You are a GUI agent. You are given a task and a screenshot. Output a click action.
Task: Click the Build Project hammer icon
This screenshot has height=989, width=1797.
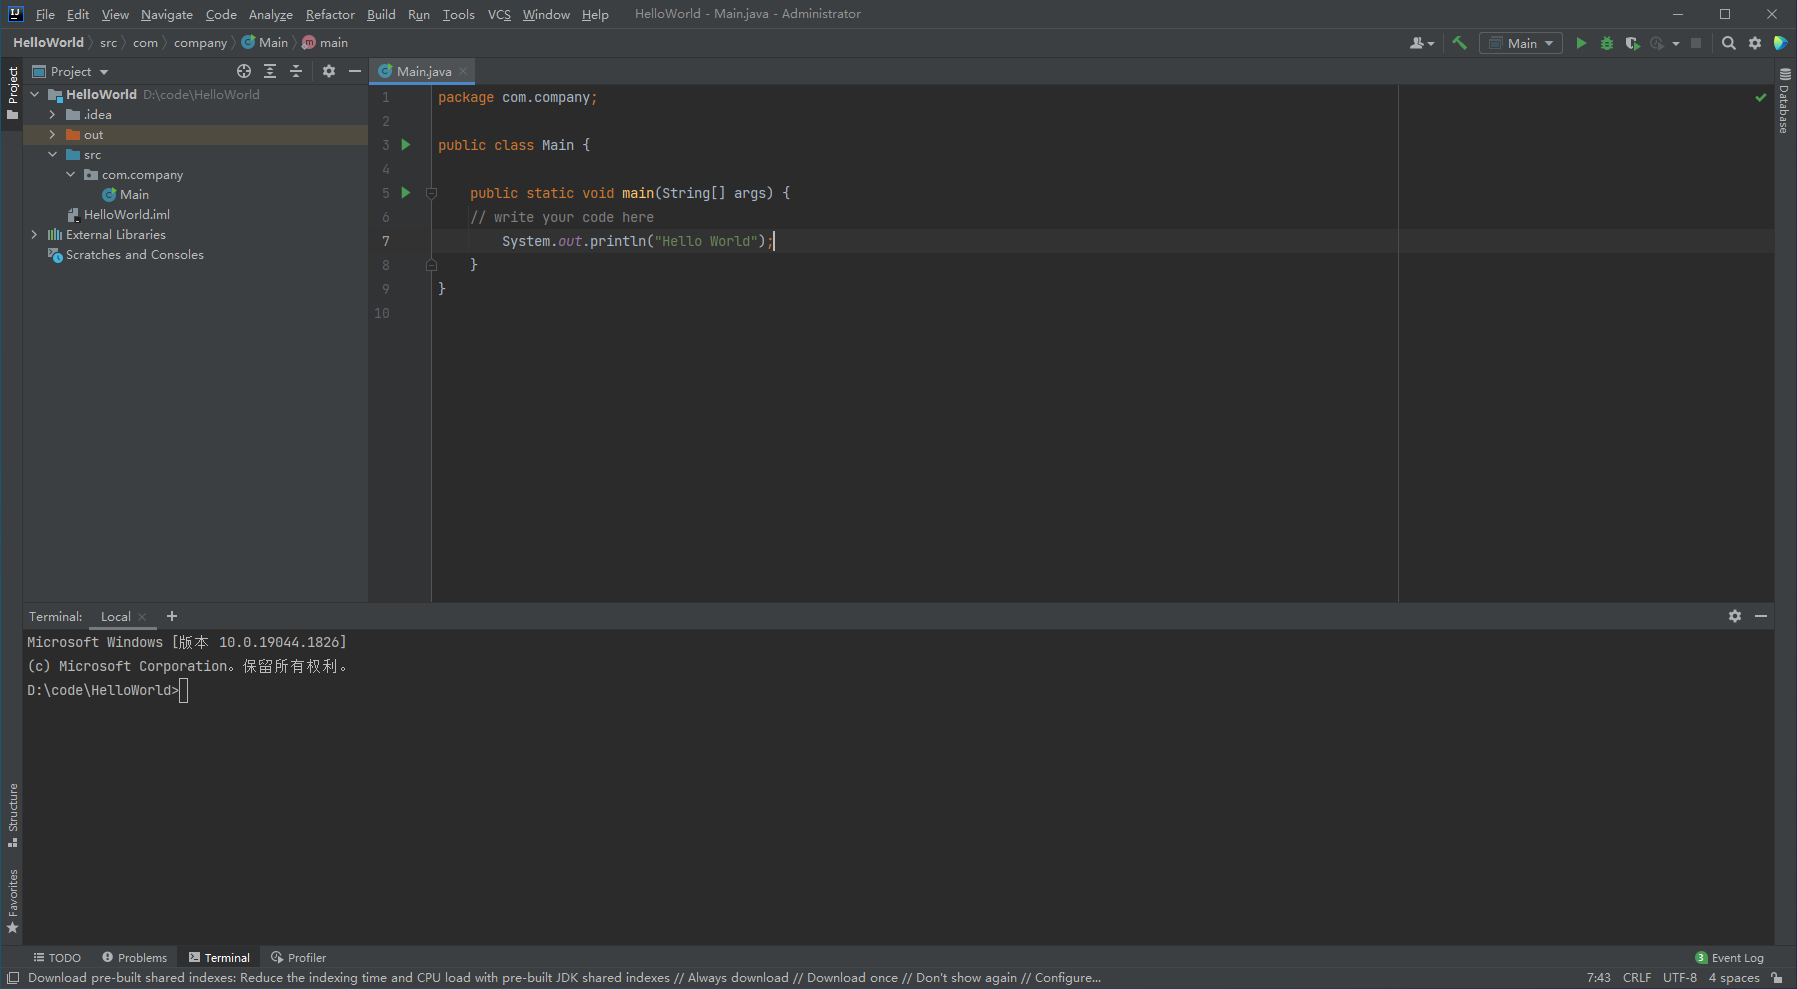1459,43
